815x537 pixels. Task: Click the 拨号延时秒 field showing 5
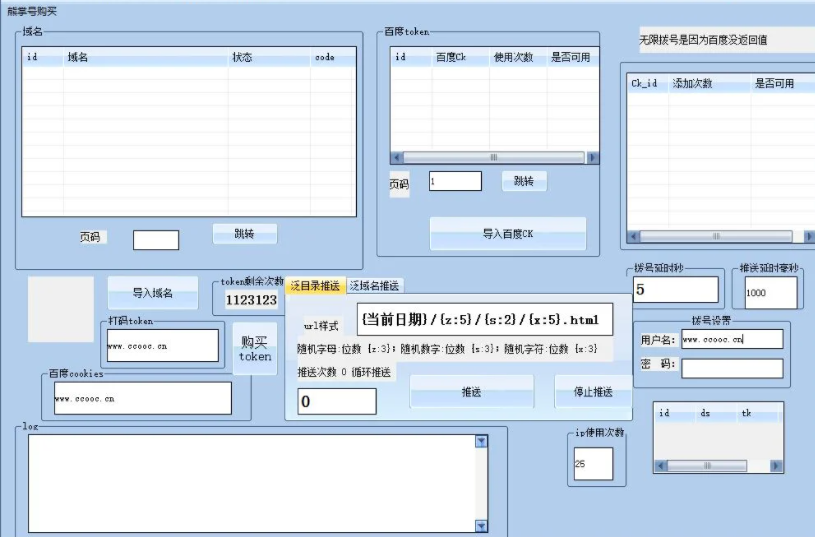click(x=676, y=290)
